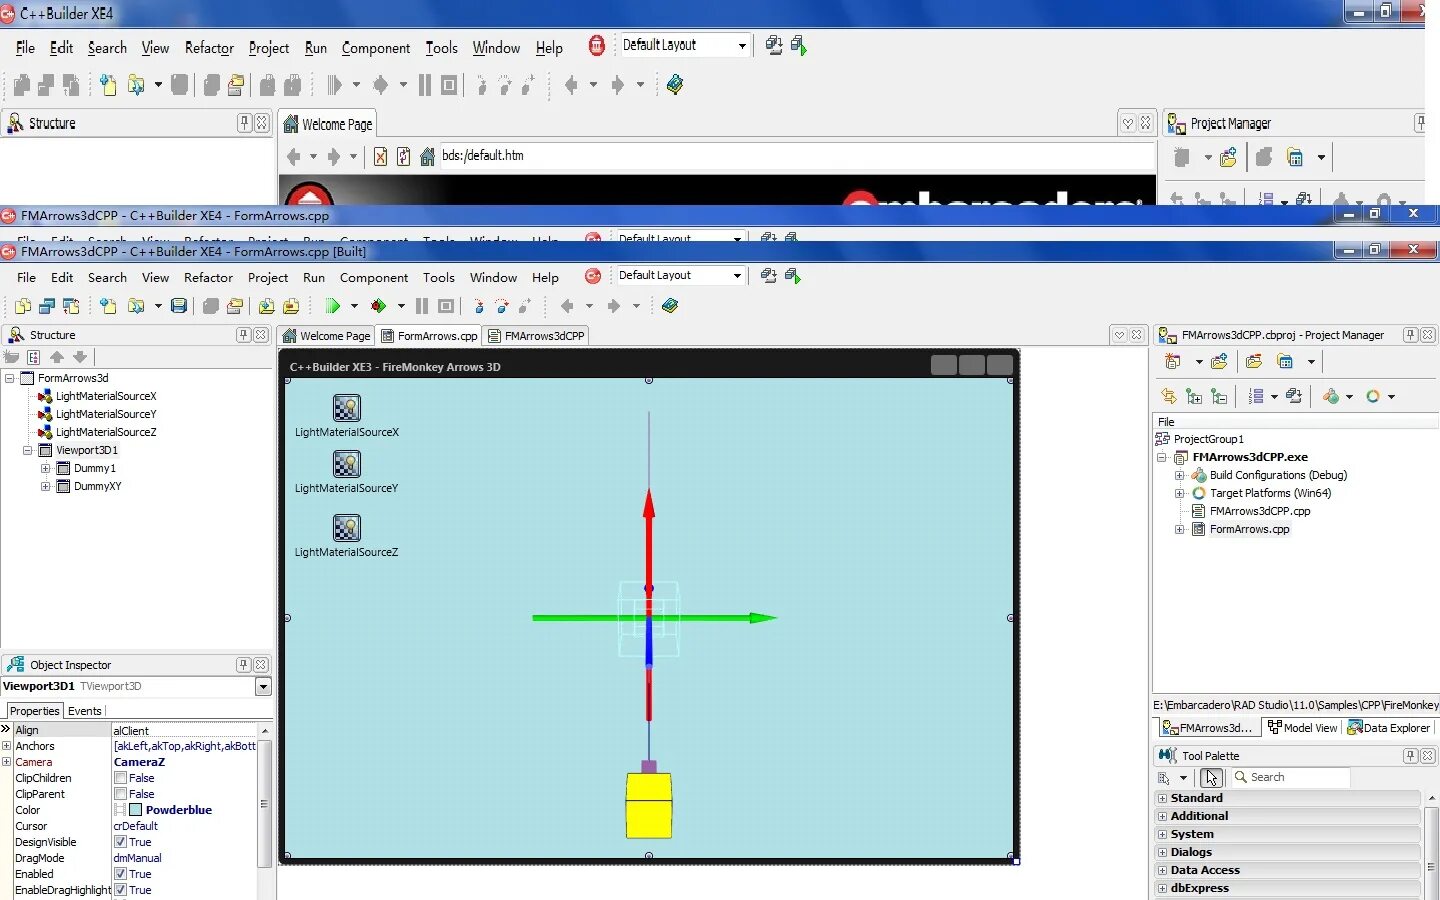Switch to Welcome Page tab in front window
Viewport: 1440px width, 900px height.
click(327, 336)
